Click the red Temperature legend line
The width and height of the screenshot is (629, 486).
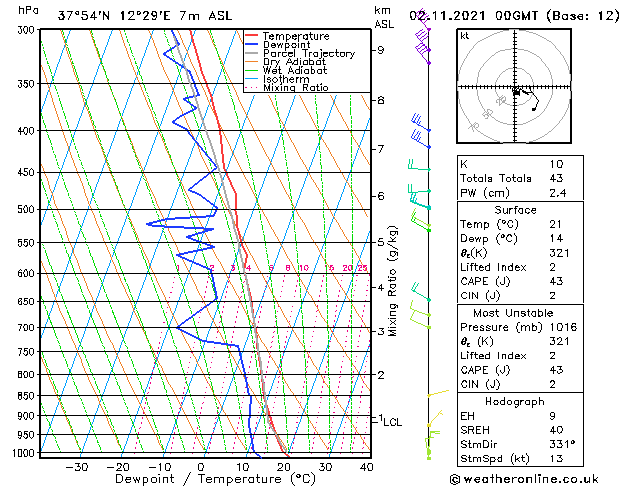tap(252, 36)
